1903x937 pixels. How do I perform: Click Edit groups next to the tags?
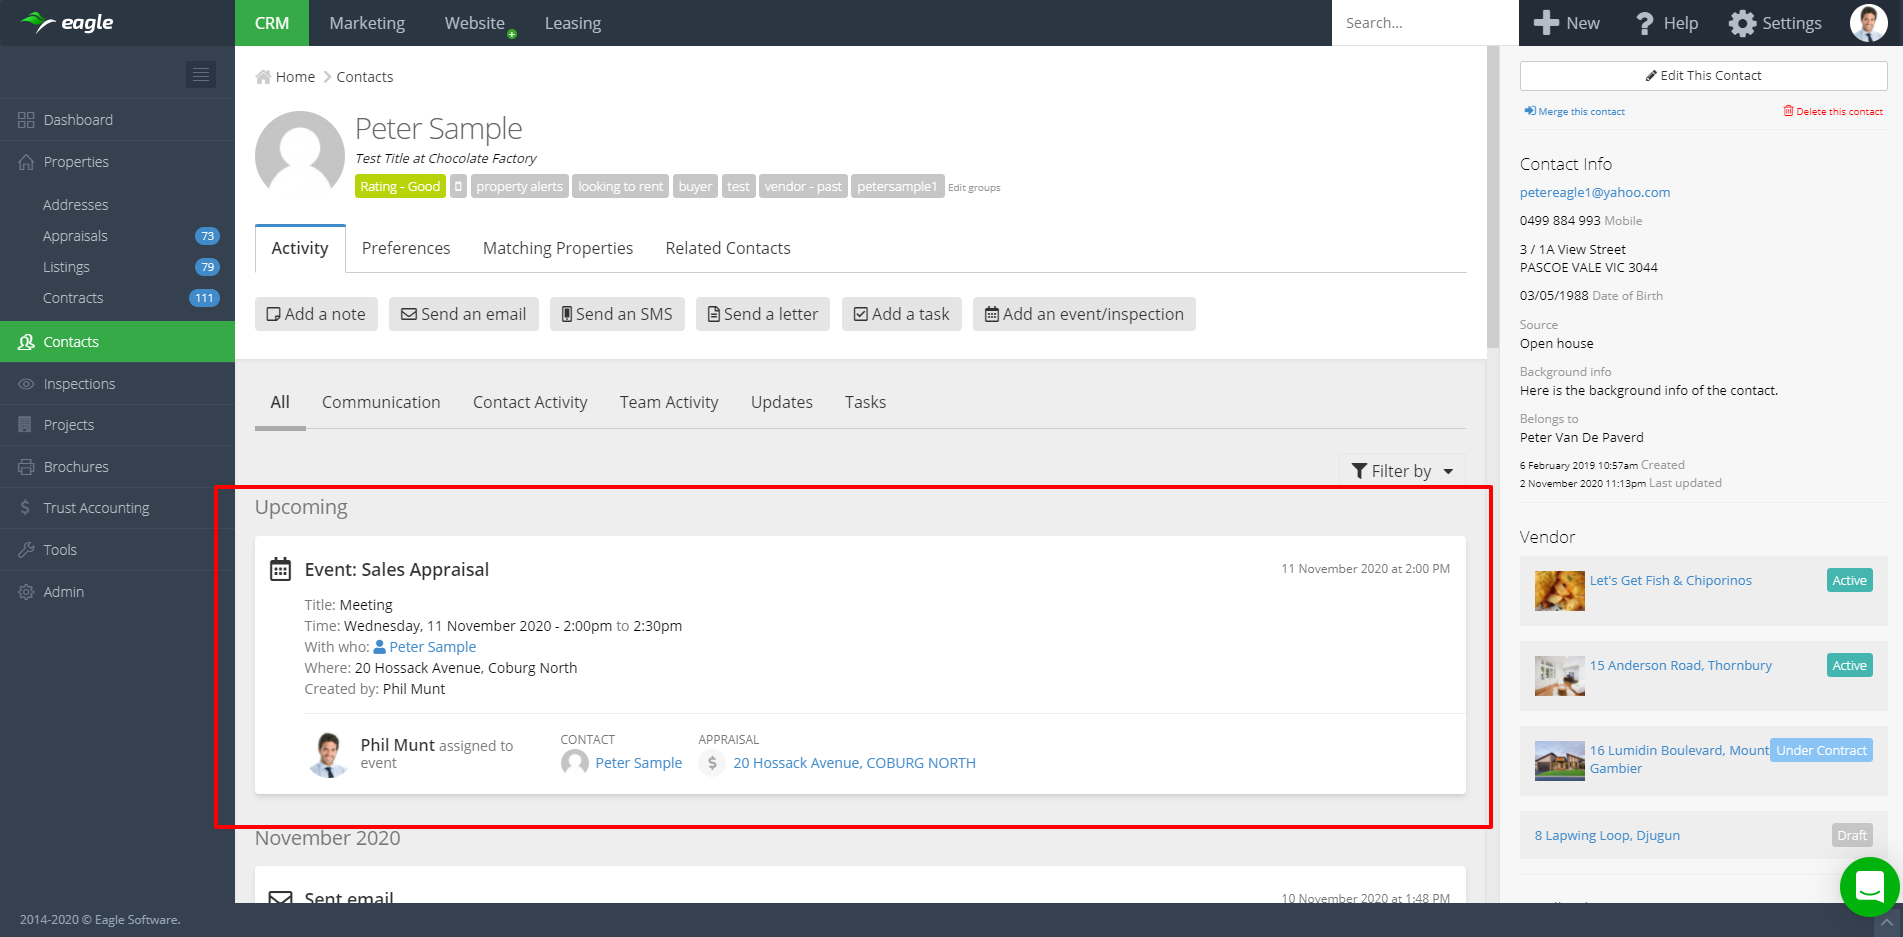coord(974,188)
